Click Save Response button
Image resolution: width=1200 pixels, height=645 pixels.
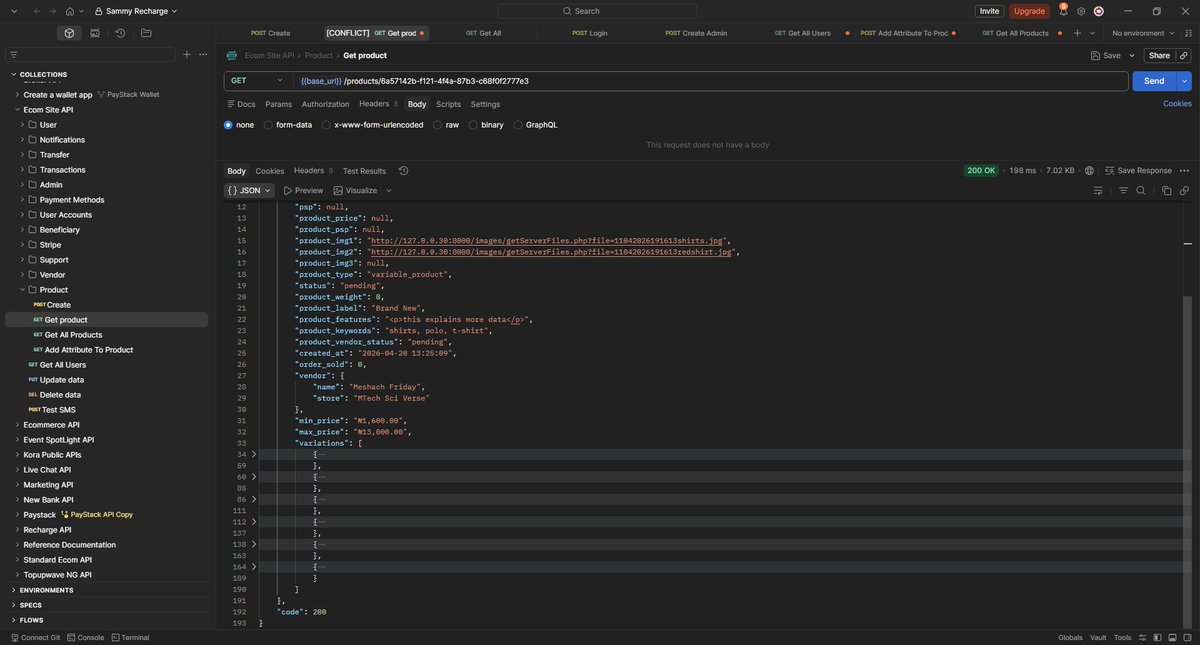1138,171
